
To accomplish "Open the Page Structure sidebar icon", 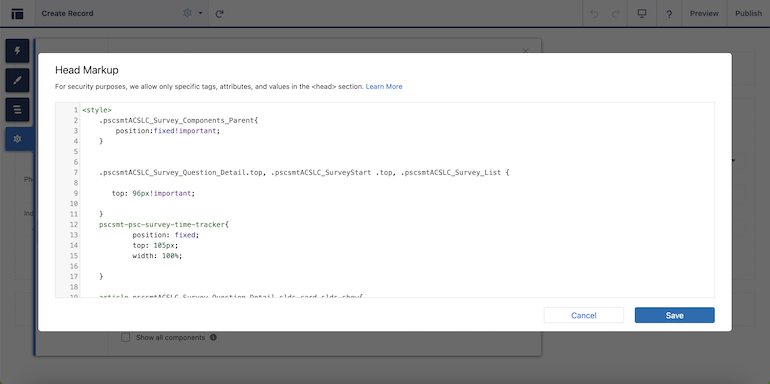I will [x=18, y=110].
